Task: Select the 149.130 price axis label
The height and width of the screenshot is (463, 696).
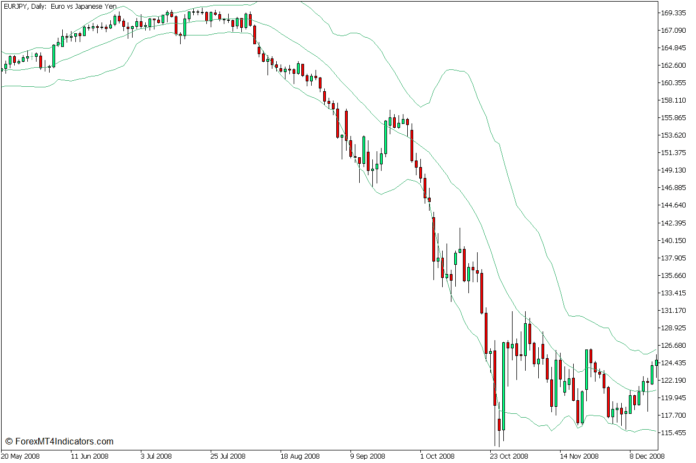Action: [x=675, y=170]
